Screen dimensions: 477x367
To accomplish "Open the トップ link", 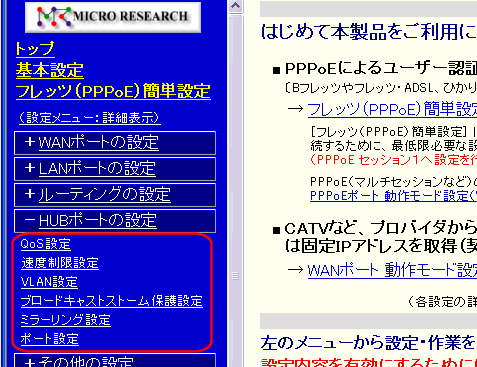I will [x=35, y=49].
